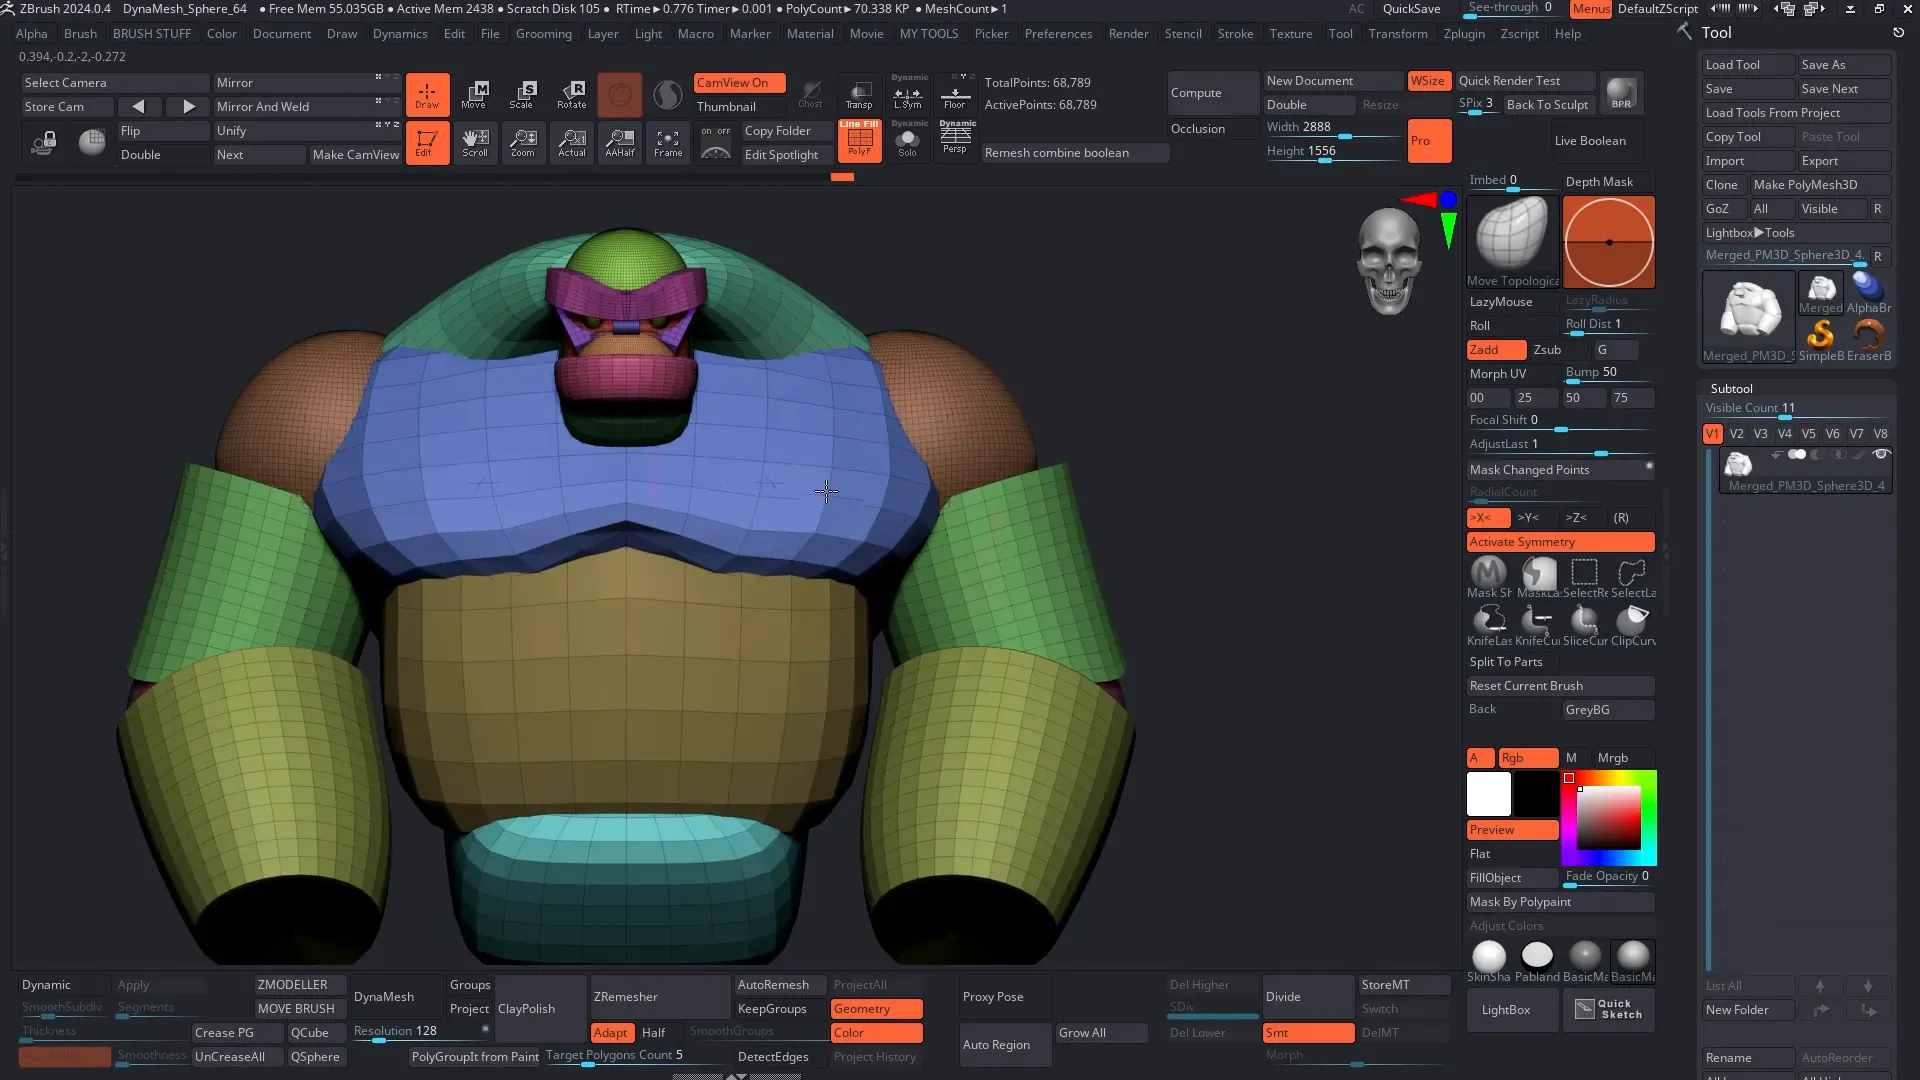Click the L.Sym local symmetry icon
Image resolution: width=1920 pixels, height=1080 pixels.
(x=908, y=93)
